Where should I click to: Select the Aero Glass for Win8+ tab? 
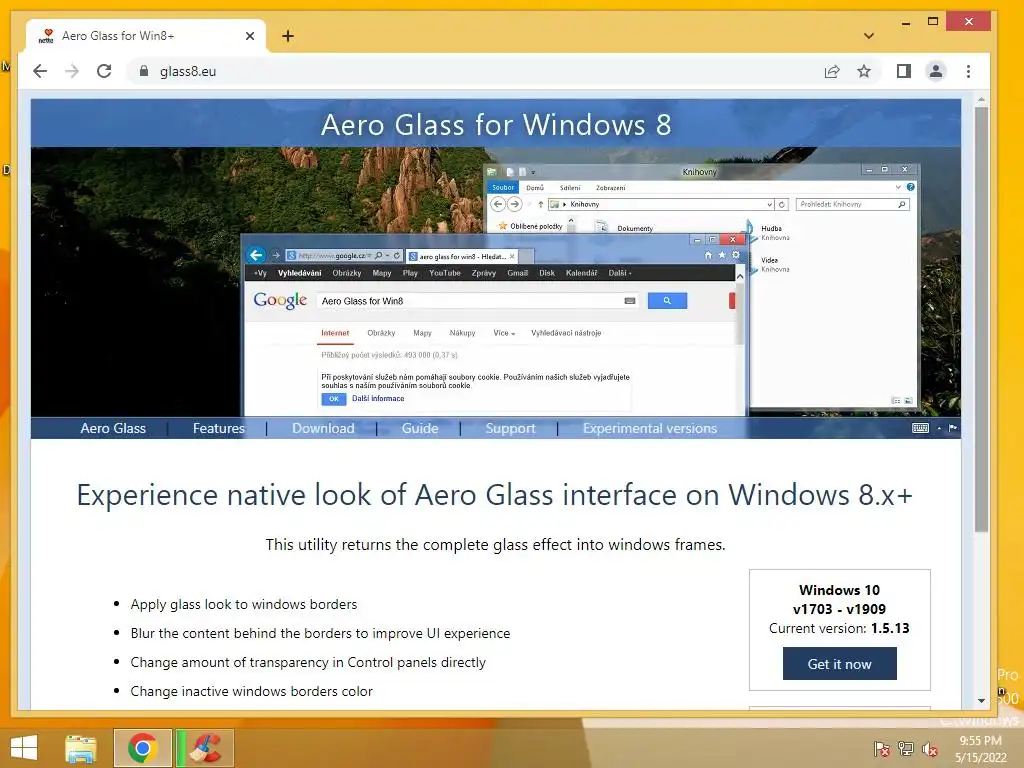click(146, 36)
